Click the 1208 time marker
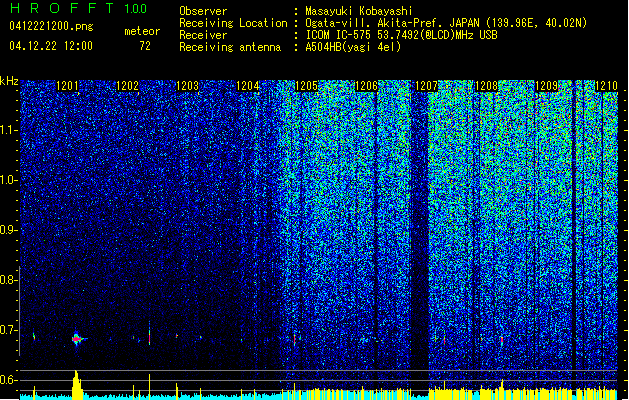This screenshot has width=629, height=400. 486,86
